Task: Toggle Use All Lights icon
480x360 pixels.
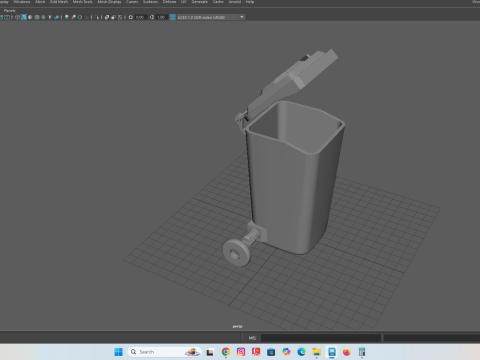Action: click(x=50, y=17)
